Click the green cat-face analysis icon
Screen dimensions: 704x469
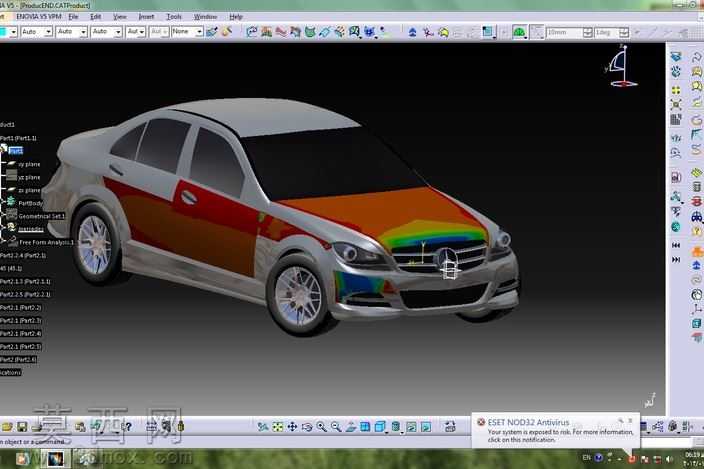pyautogui.click(x=310, y=31)
